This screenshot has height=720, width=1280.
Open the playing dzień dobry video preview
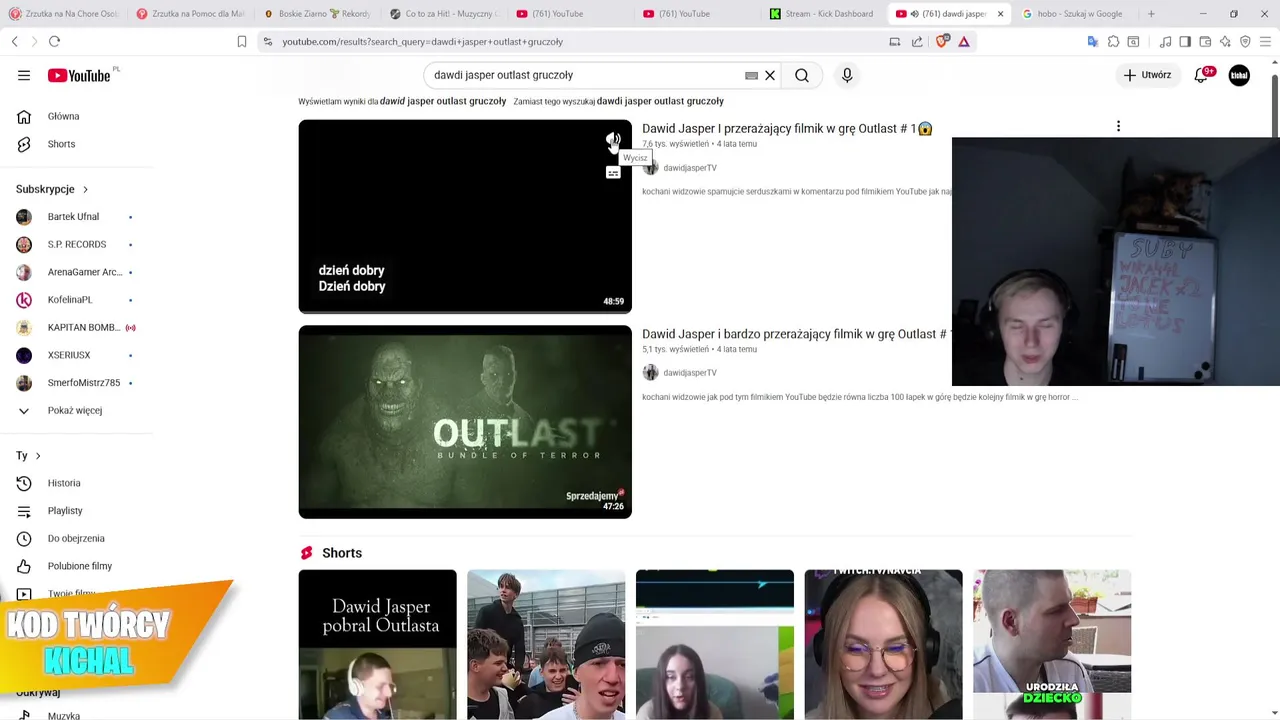[x=465, y=216]
